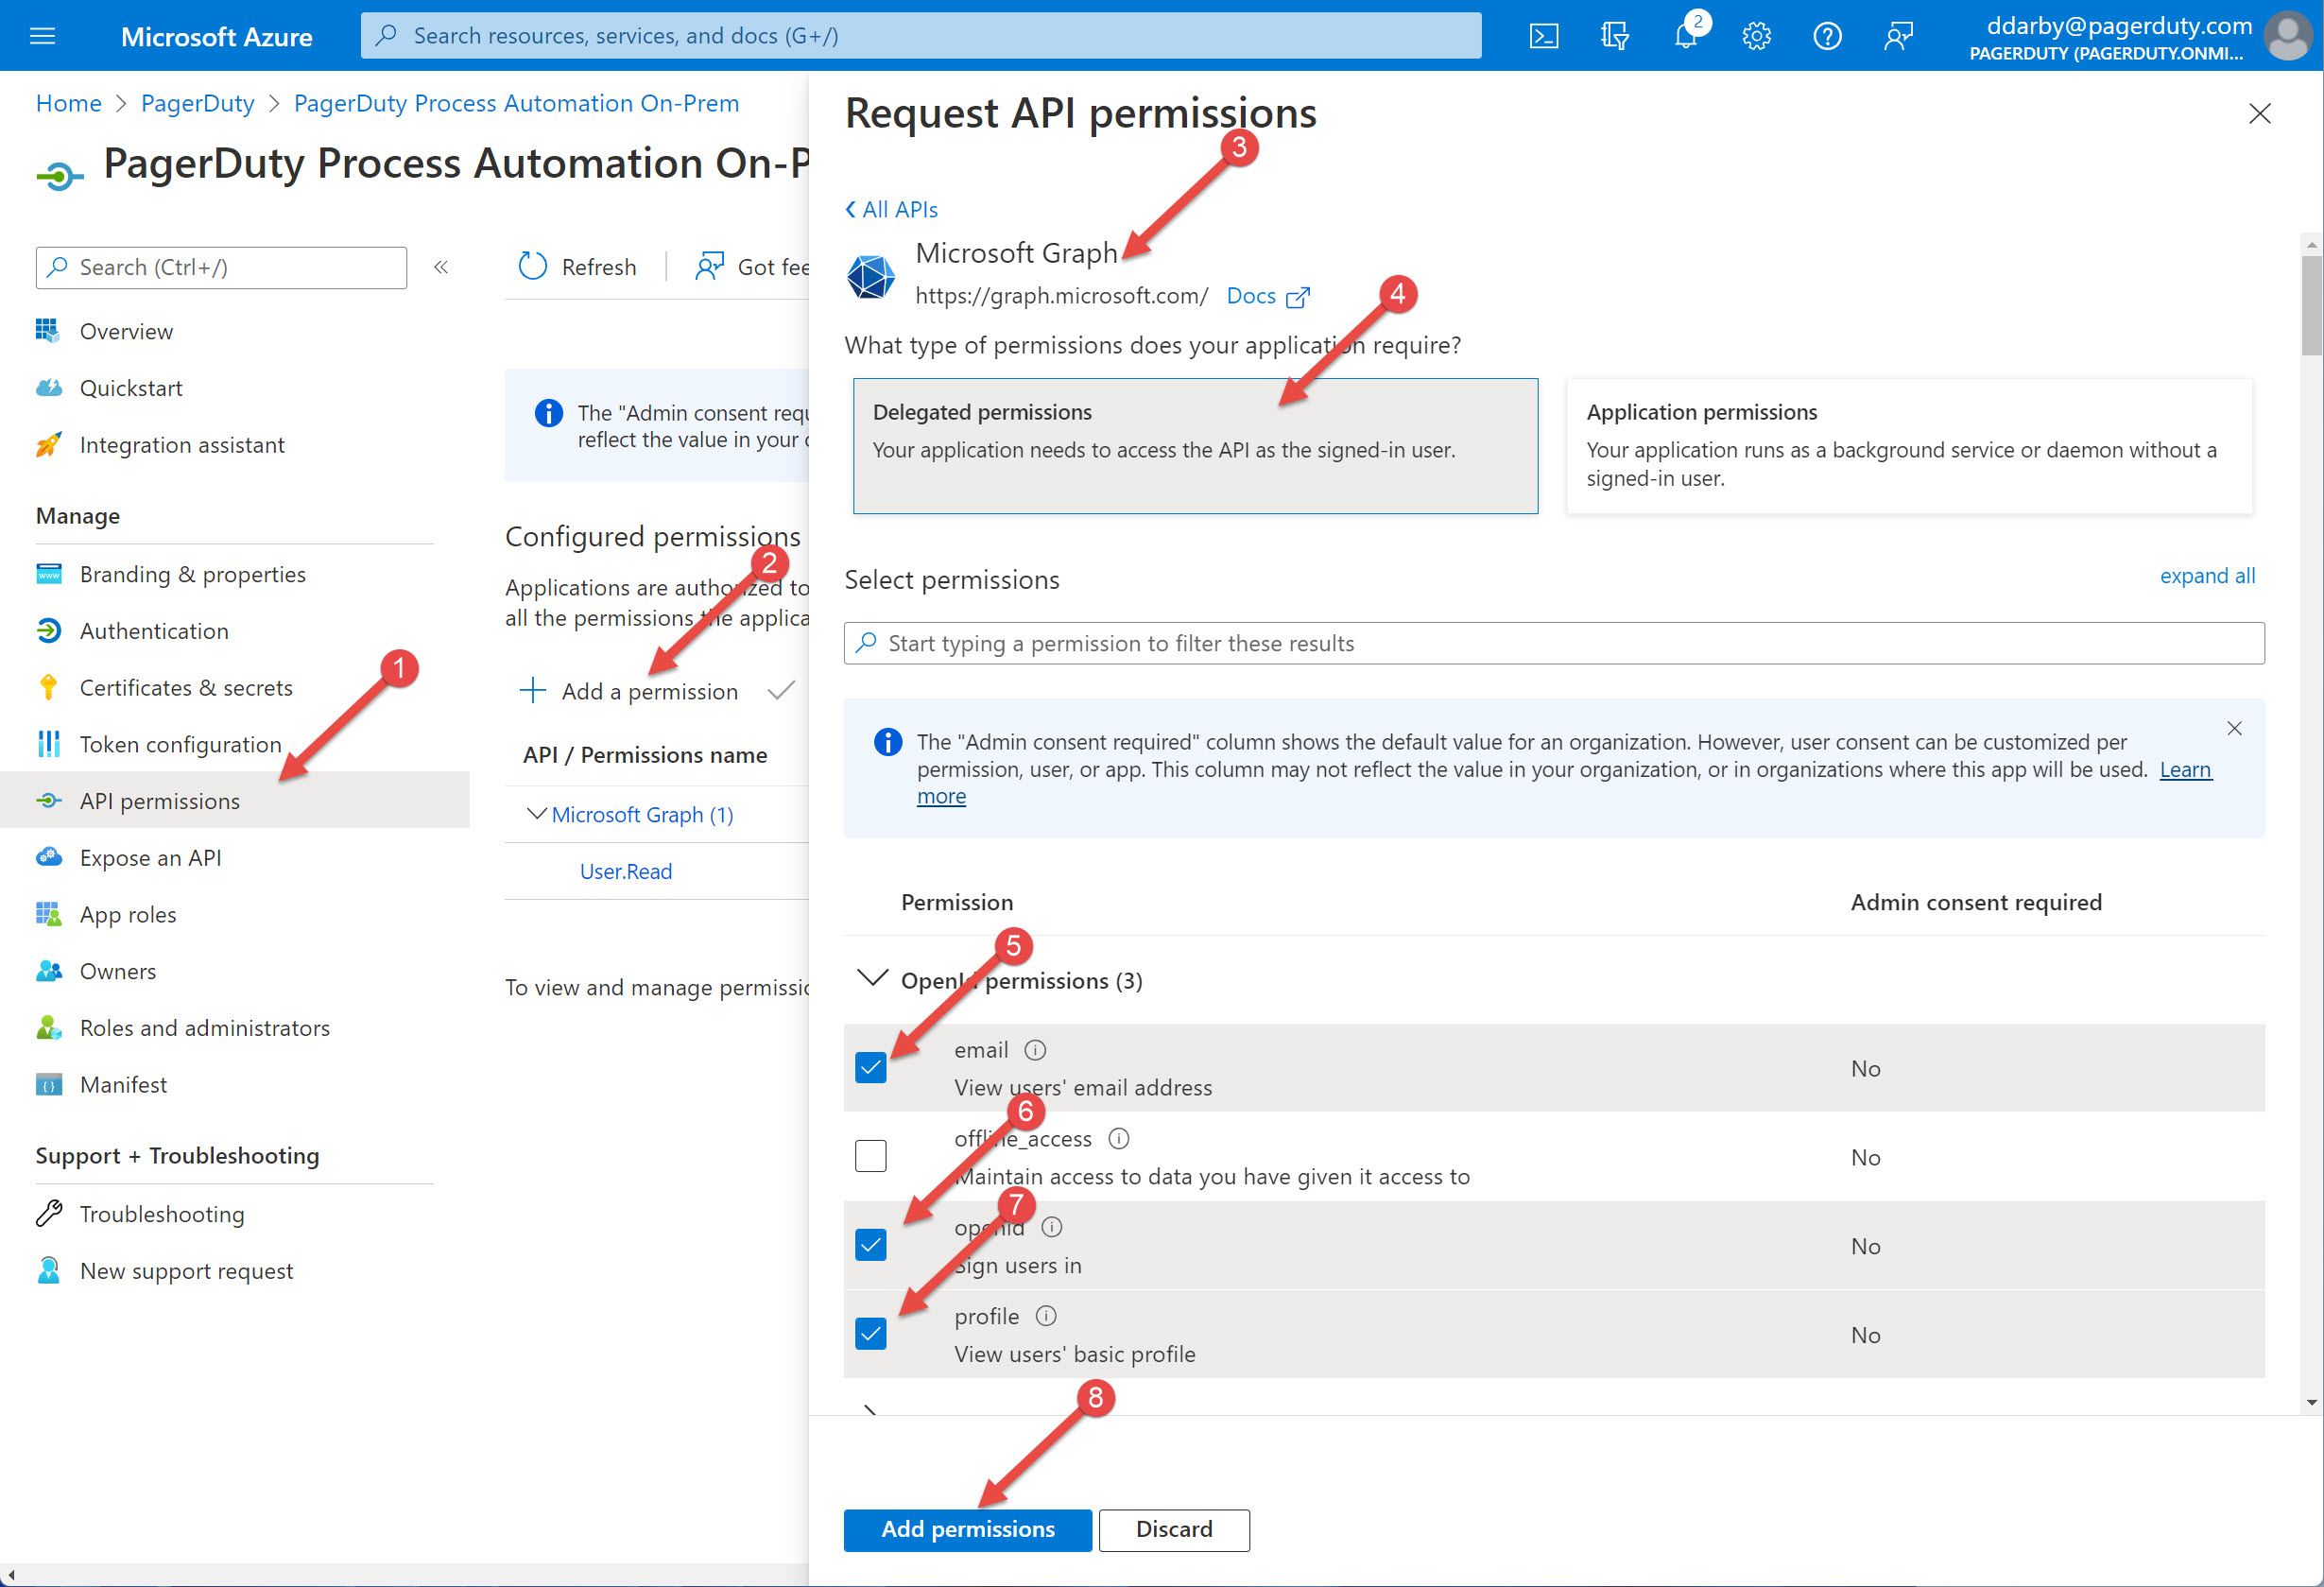Open Roles and administrators menu item
Screen dimensions: 2324x1587
[x=205, y=1028]
